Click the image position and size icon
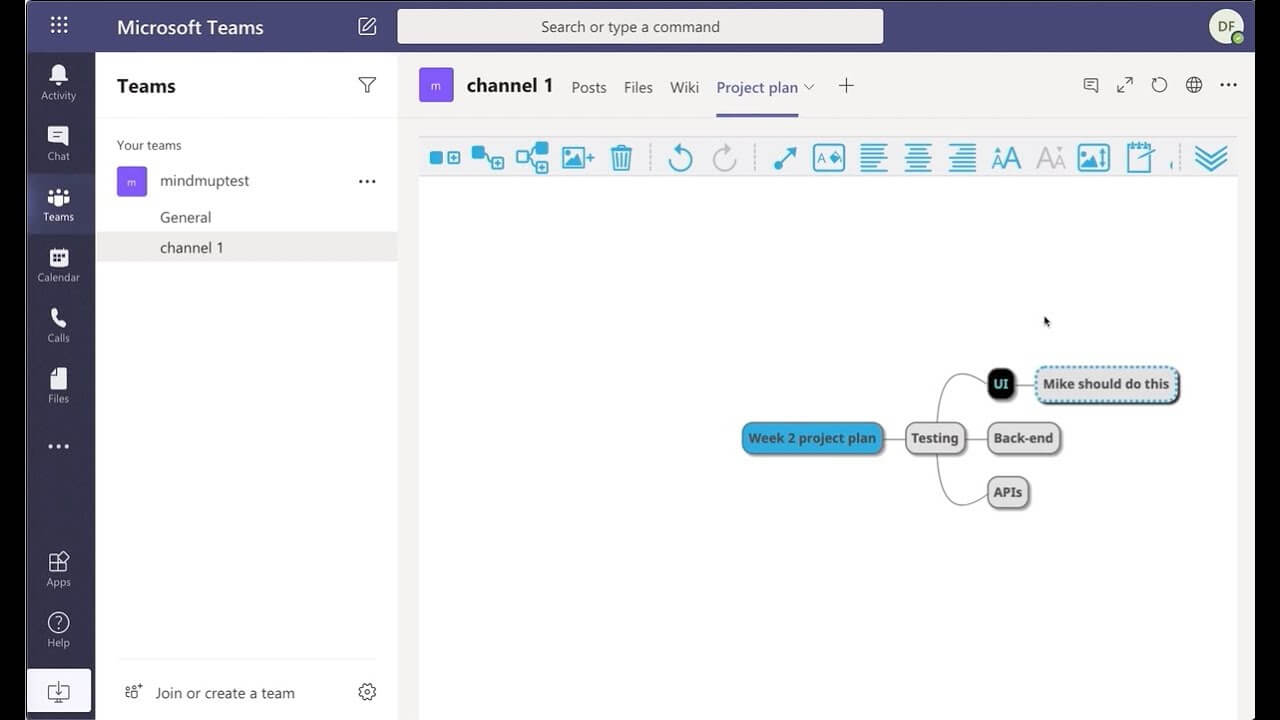The height and width of the screenshot is (720, 1280). [x=1094, y=157]
